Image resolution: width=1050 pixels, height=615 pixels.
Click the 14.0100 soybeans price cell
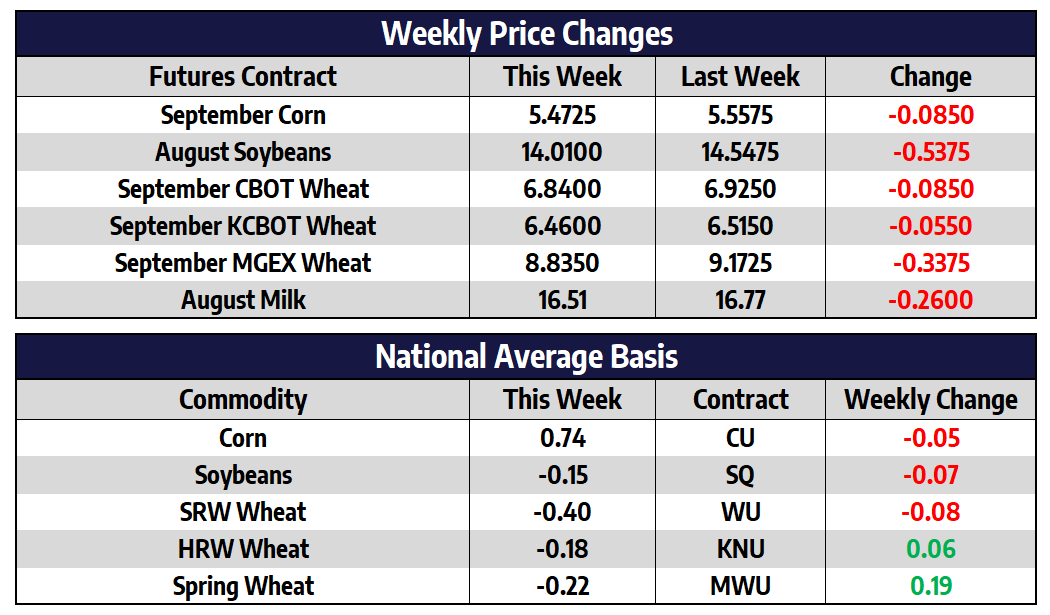pos(562,152)
